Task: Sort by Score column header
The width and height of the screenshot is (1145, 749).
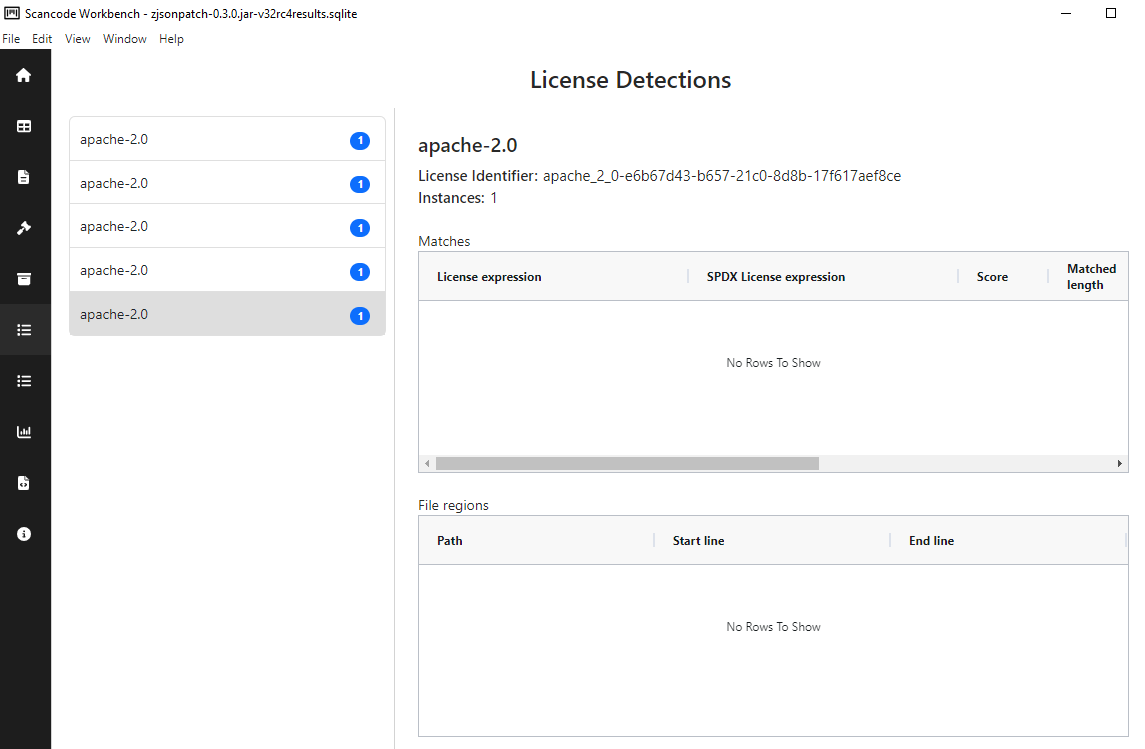Action: point(992,277)
